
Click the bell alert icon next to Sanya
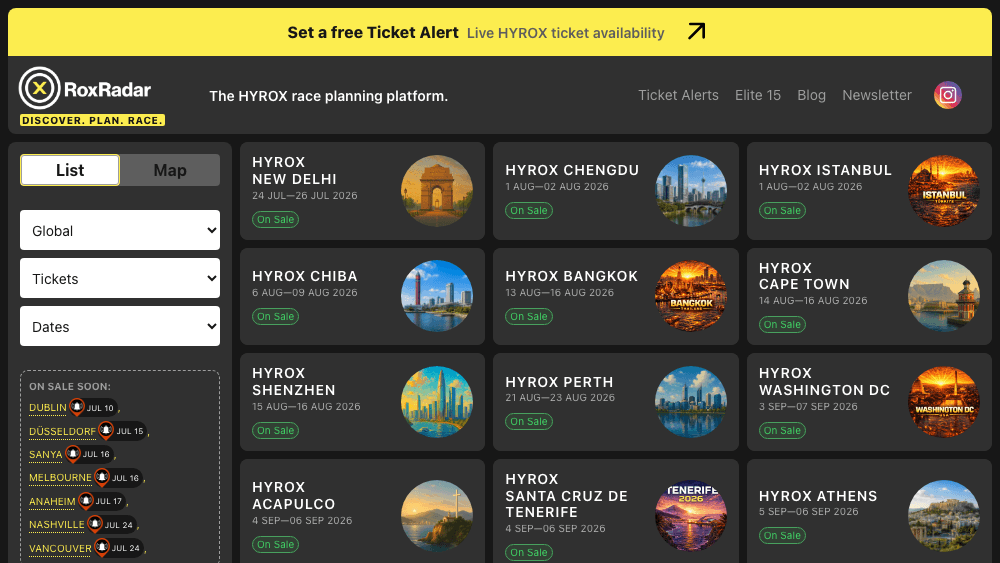pos(73,453)
